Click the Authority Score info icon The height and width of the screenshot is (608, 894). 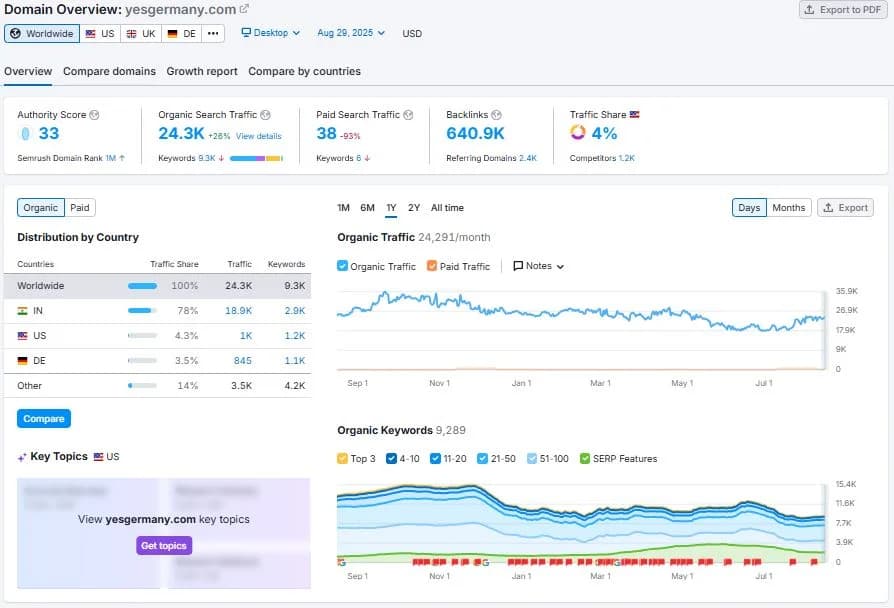[x=94, y=115]
